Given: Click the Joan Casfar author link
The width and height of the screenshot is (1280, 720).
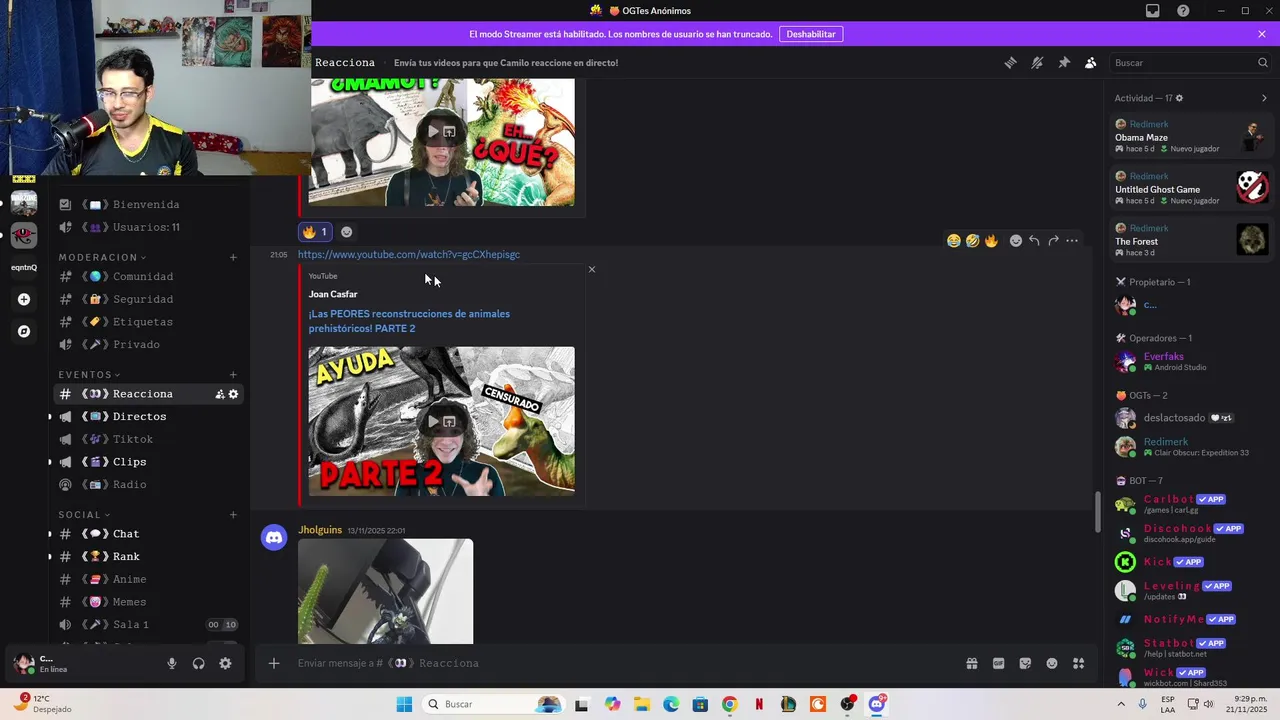Looking at the screenshot, I should pyautogui.click(x=333, y=294).
